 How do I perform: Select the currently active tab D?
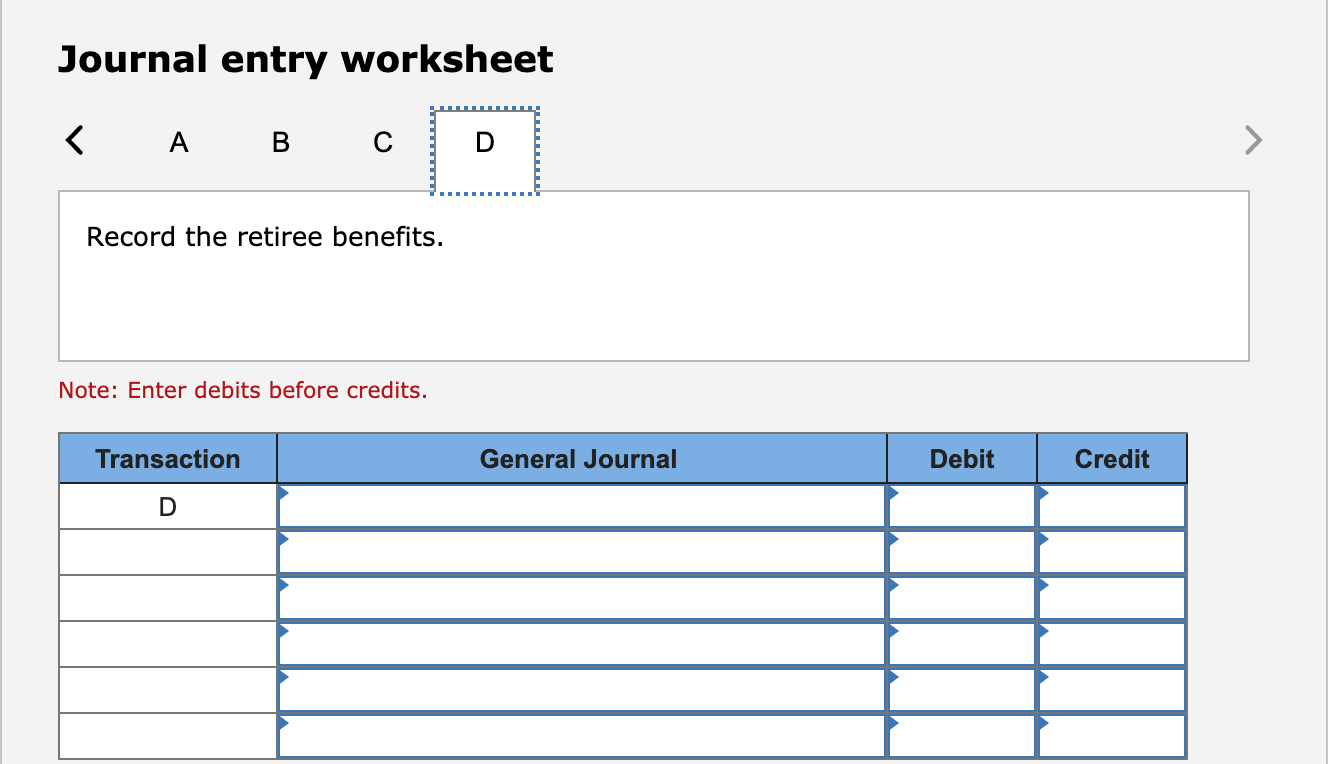(x=484, y=141)
